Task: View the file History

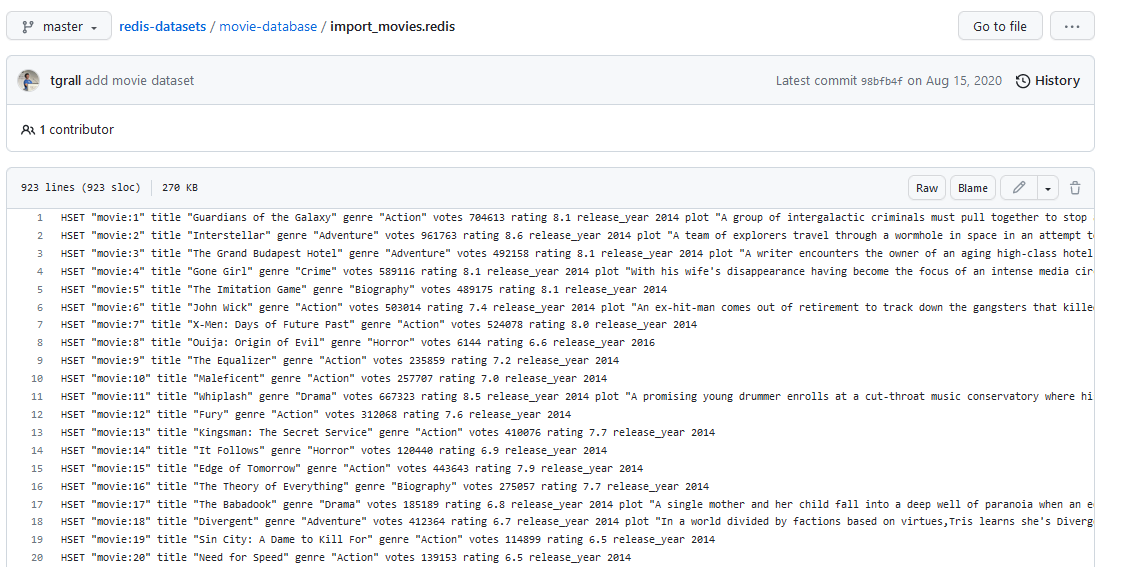Action: 1047,81
